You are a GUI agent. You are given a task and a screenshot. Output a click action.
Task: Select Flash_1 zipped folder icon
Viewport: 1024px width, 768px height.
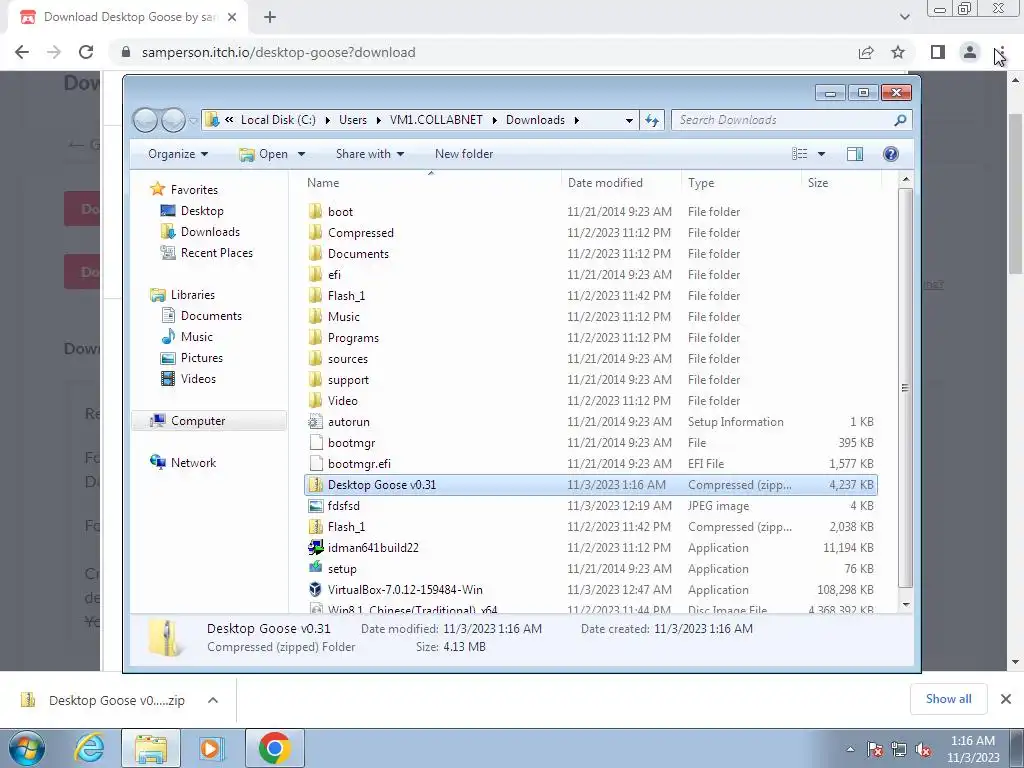[315, 526]
